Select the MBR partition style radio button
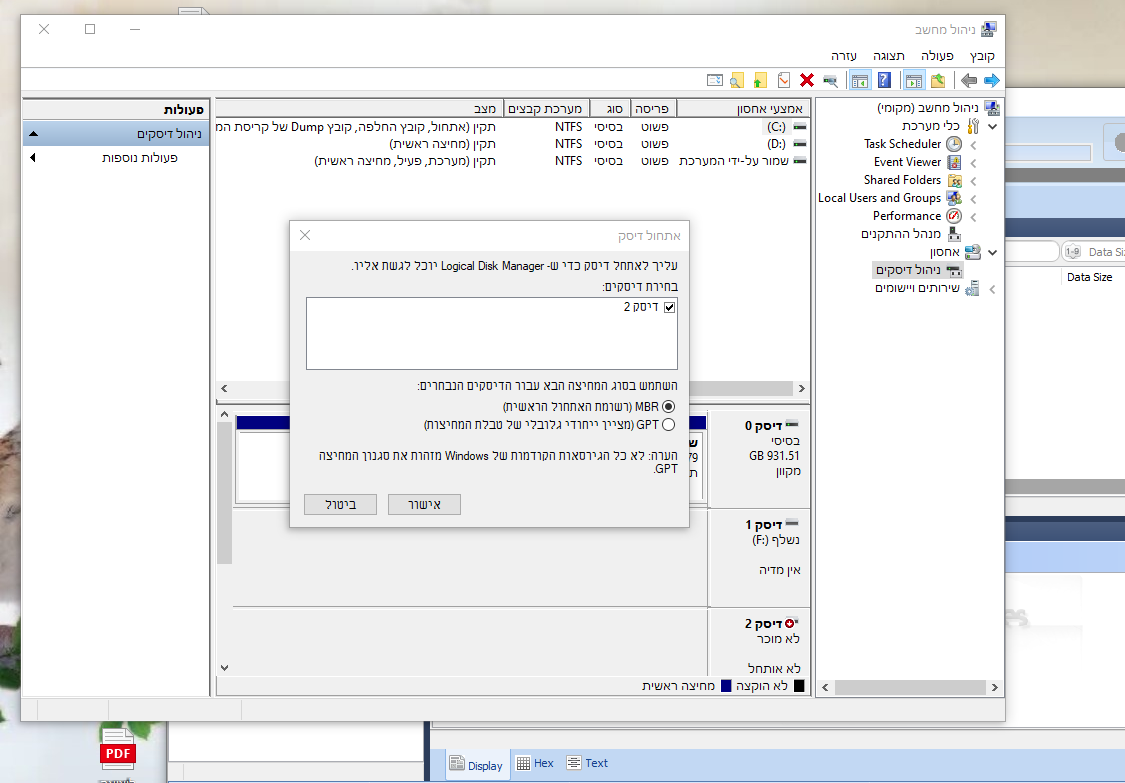This screenshot has height=783, width=1125. tap(669, 406)
